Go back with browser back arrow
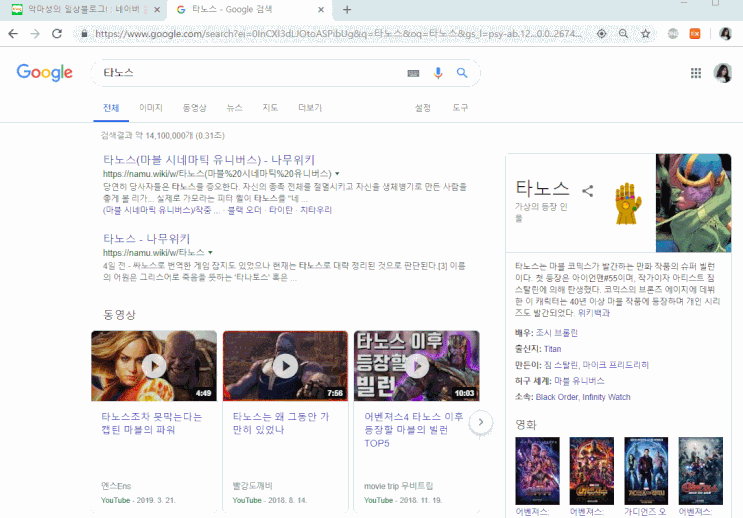743x518 pixels. [x=13, y=34]
